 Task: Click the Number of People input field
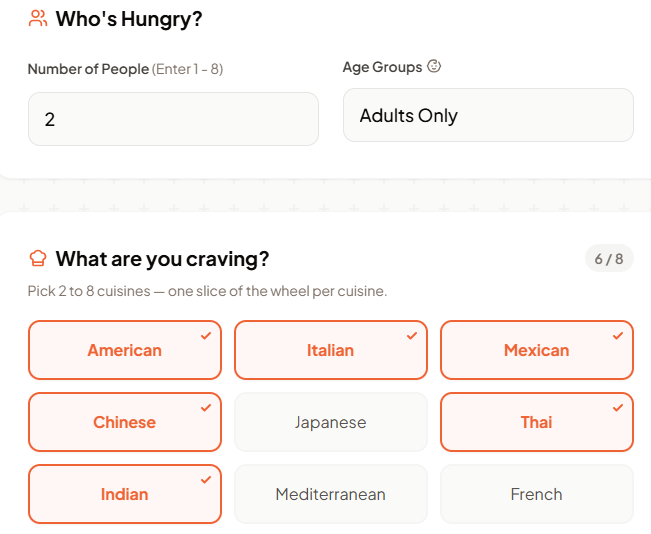pyautogui.click(x=173, y=120)
